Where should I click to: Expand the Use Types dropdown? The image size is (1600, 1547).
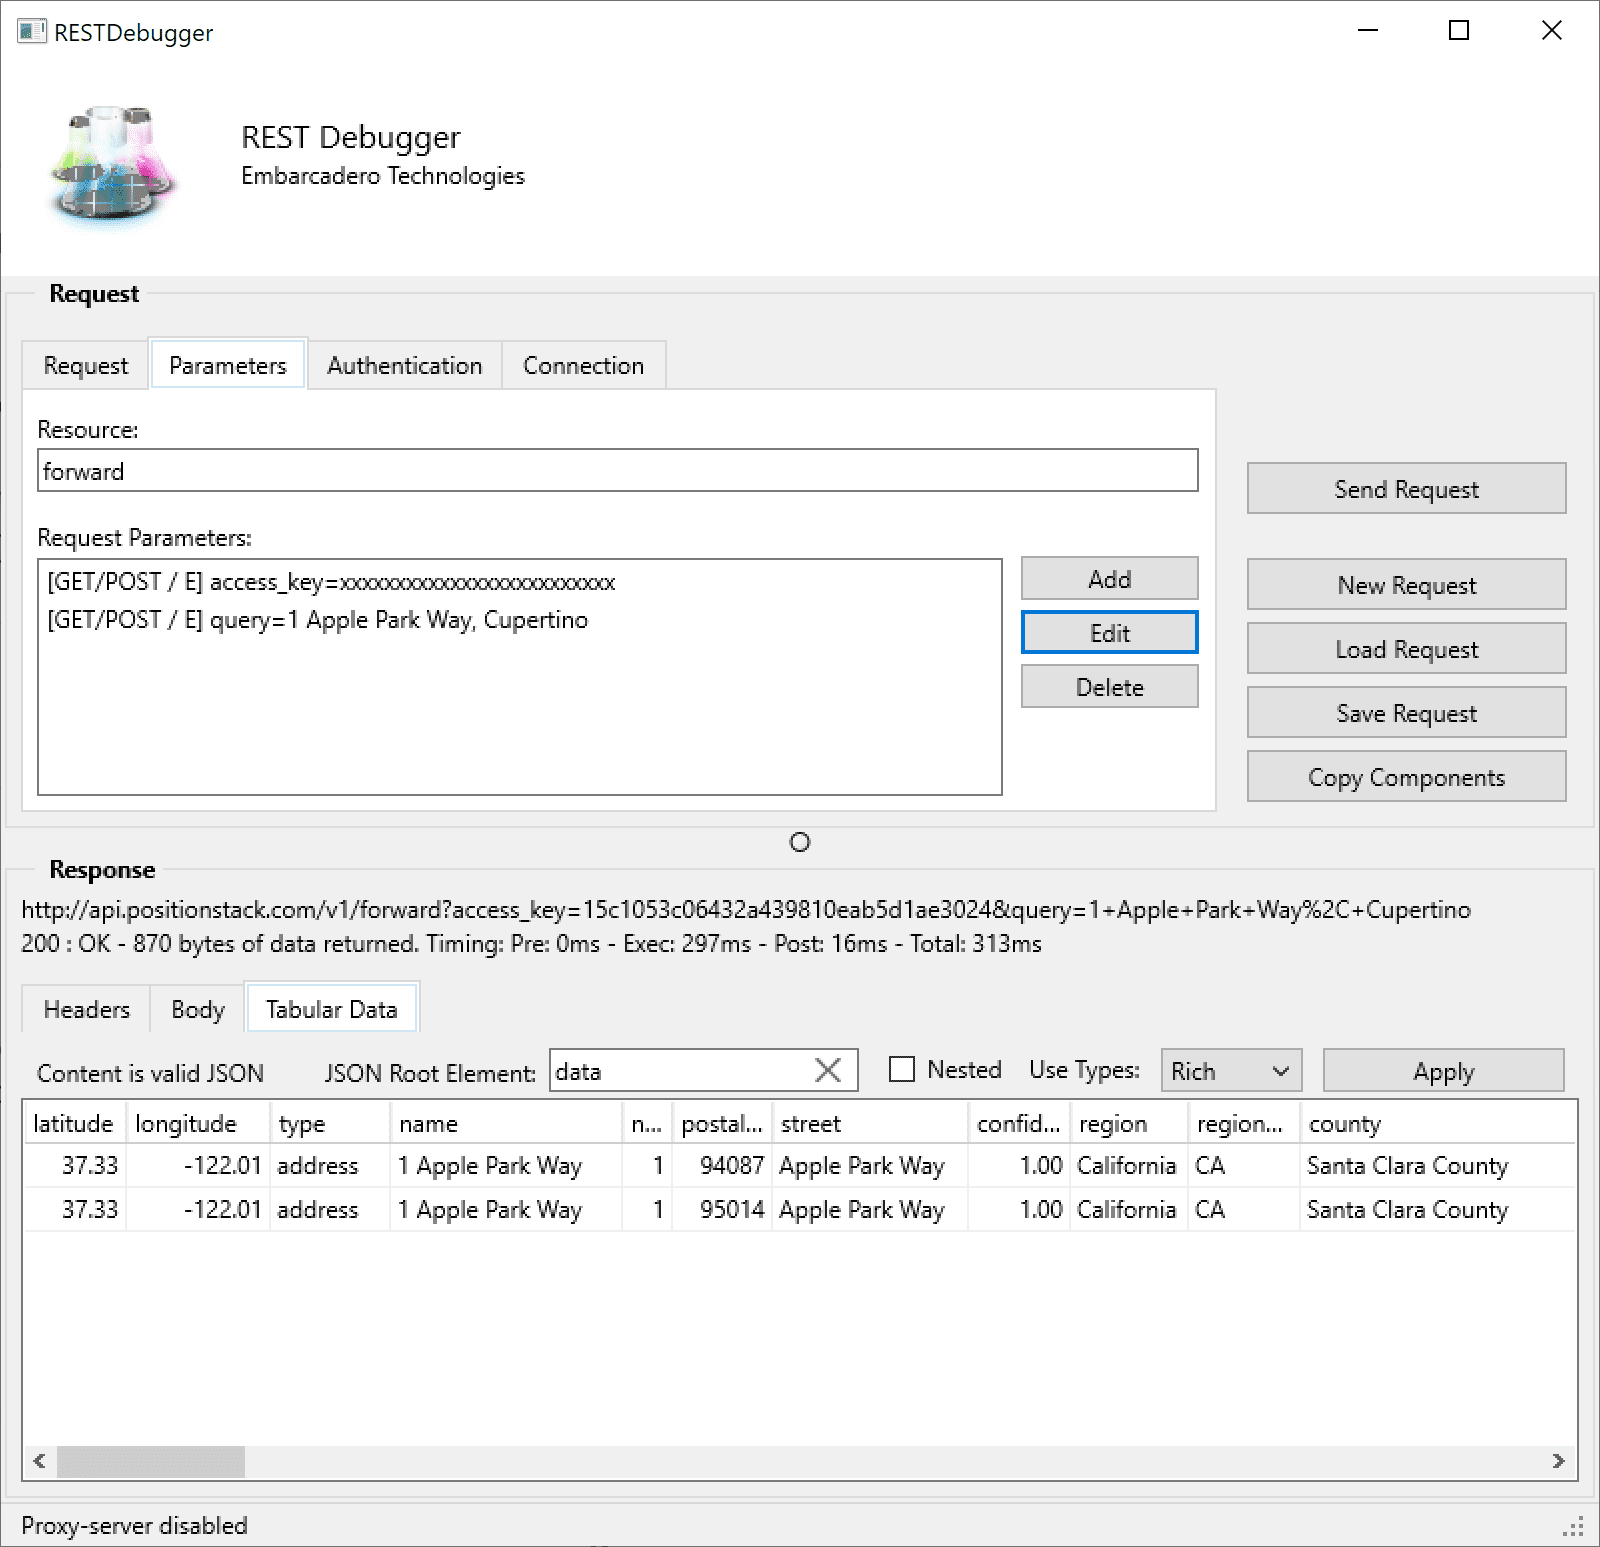(x=1231, y=1071)
